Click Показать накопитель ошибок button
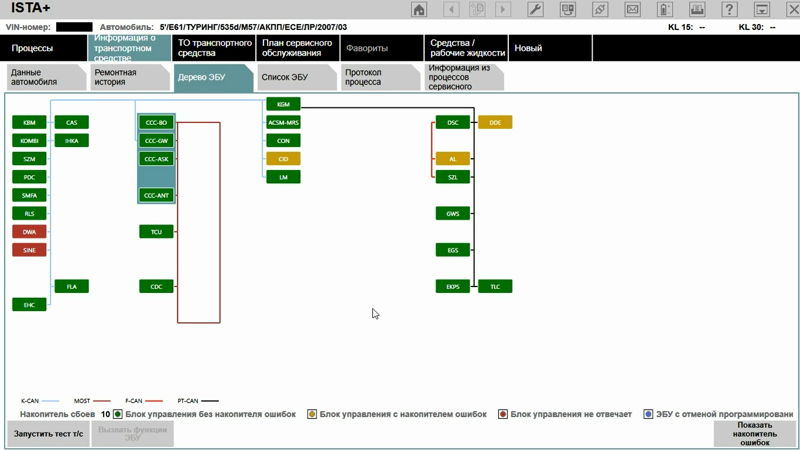The height and width of the screenshot is (450, 800). click(x=755, y=433)
